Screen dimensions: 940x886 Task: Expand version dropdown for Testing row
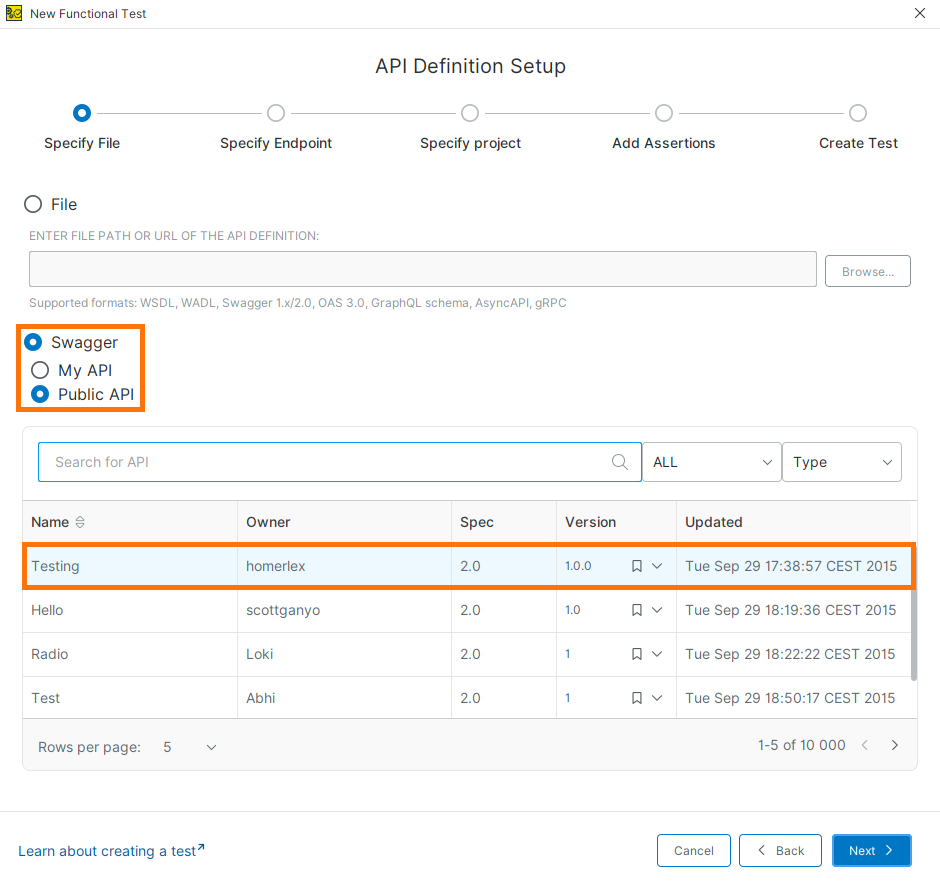(x=657, y=566)
